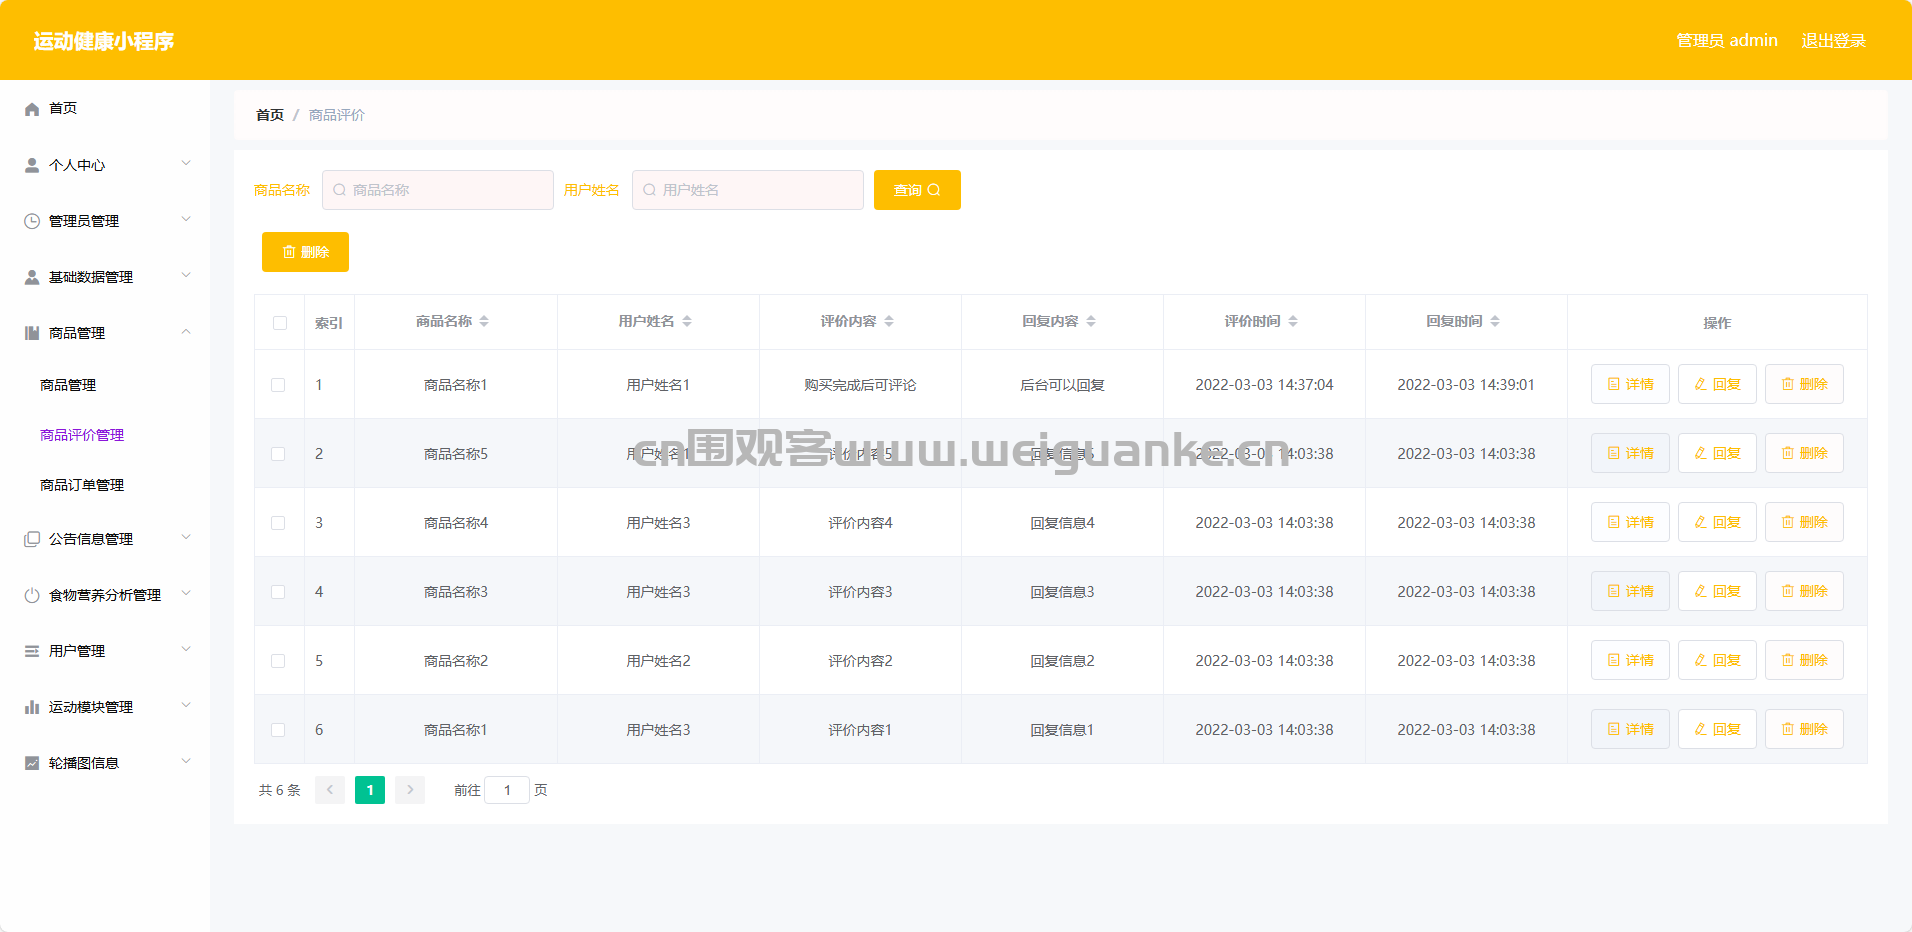This screenshot has height=932, width=1912.
Task: Check the row 2 checkbox for 商品名称5
Action: [x=278, y=454]
